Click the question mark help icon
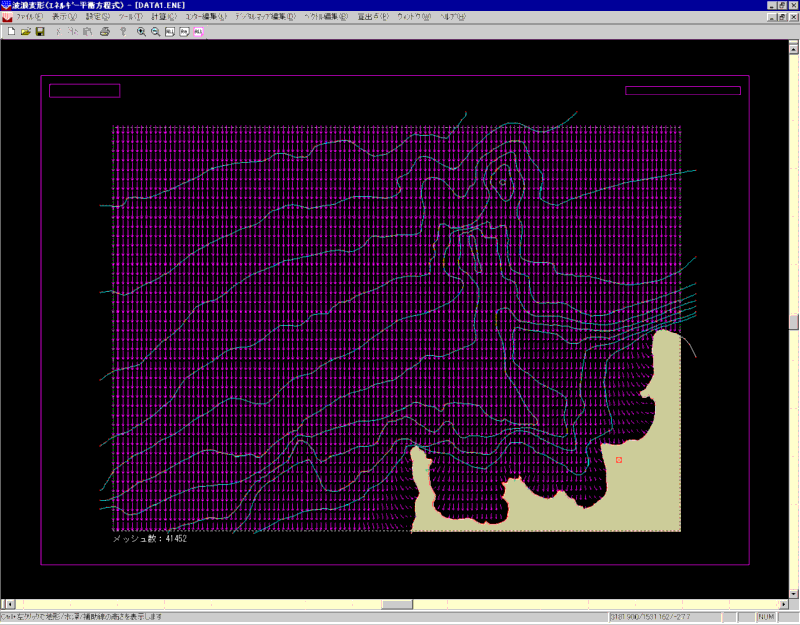This screenshot has height=625, width=800. click(122, 32)
